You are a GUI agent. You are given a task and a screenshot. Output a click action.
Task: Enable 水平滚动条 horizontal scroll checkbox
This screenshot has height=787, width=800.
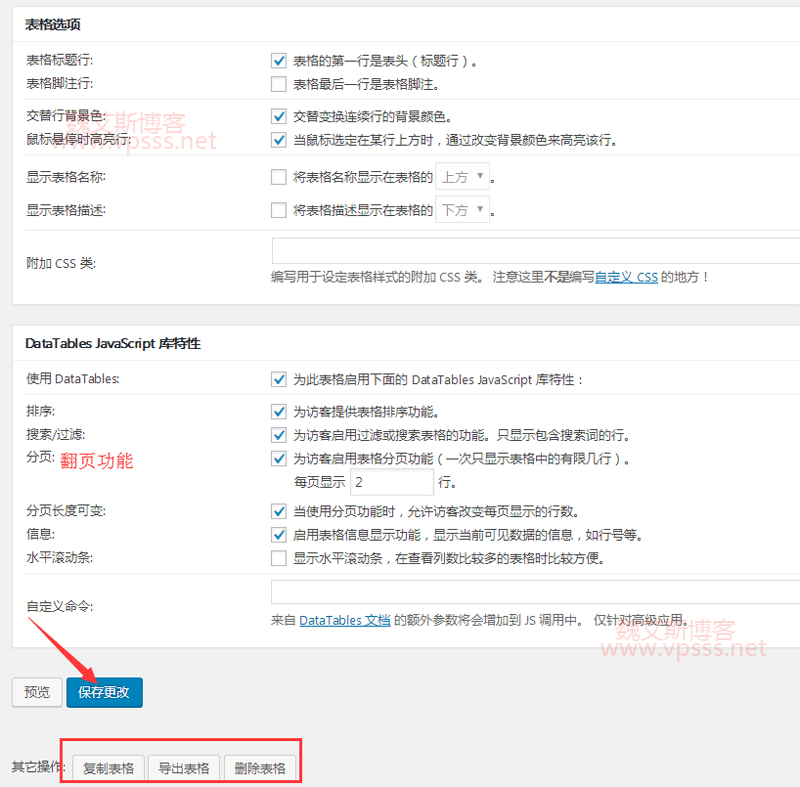279,558
